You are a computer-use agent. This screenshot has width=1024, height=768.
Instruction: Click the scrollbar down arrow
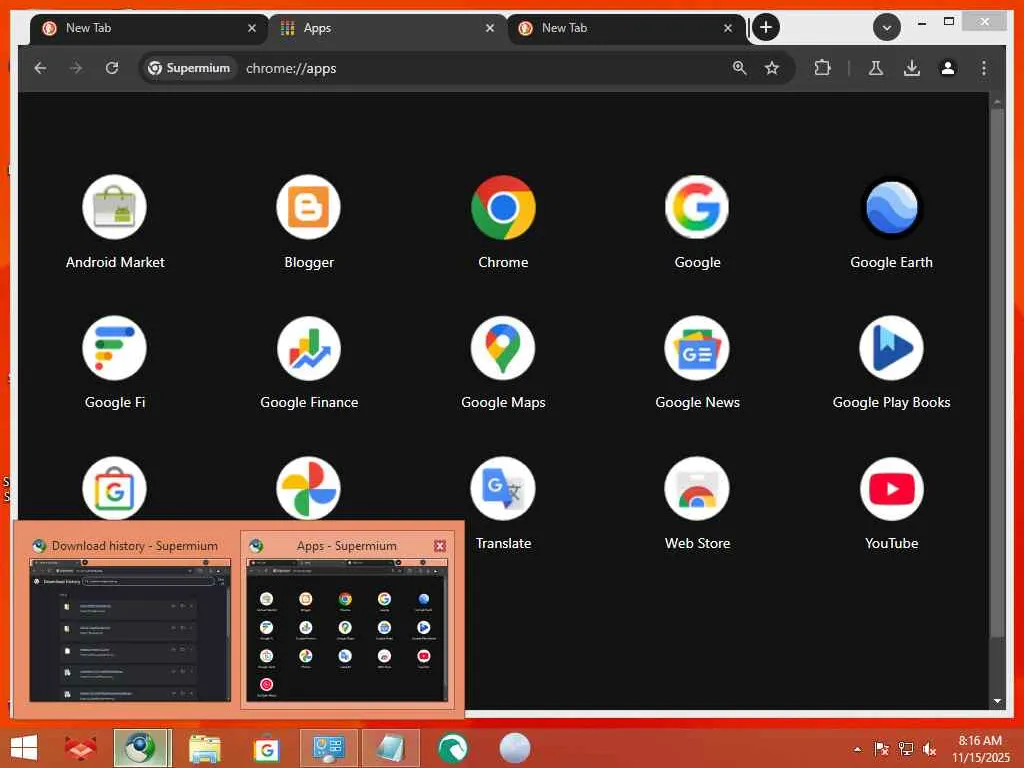click(997, 701)
